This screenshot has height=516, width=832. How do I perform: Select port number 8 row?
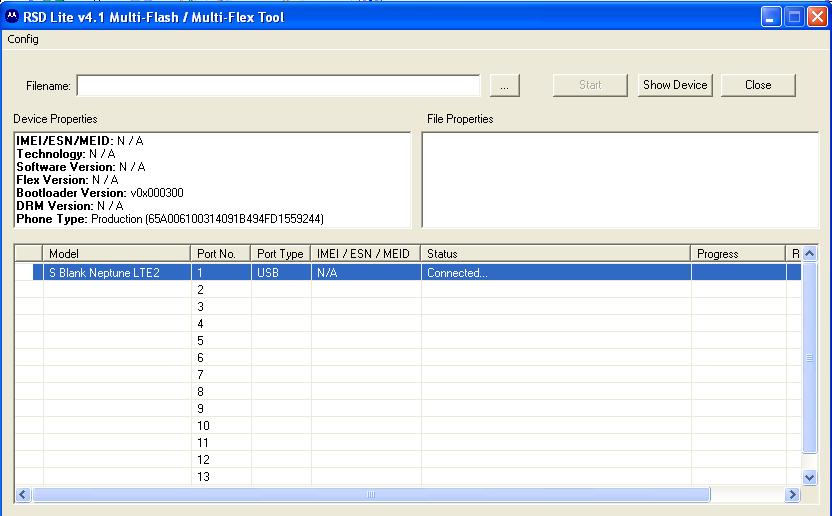click(x=408, y=392)
